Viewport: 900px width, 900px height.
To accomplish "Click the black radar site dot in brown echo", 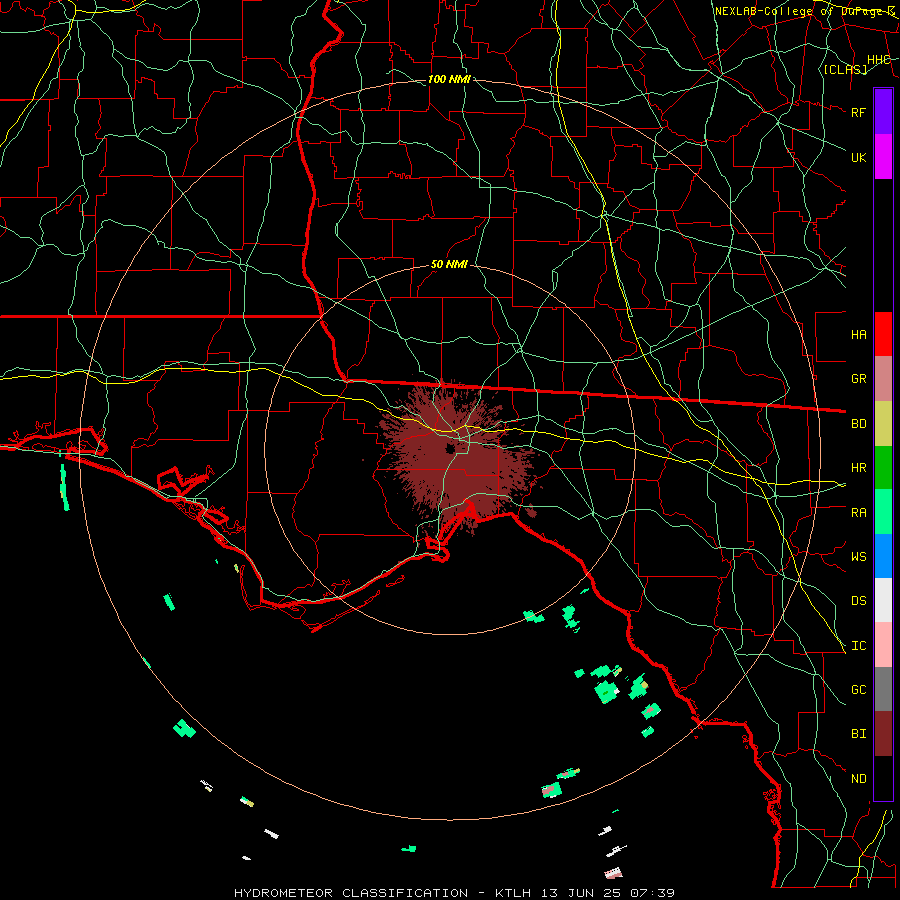I will pos(450,448).
